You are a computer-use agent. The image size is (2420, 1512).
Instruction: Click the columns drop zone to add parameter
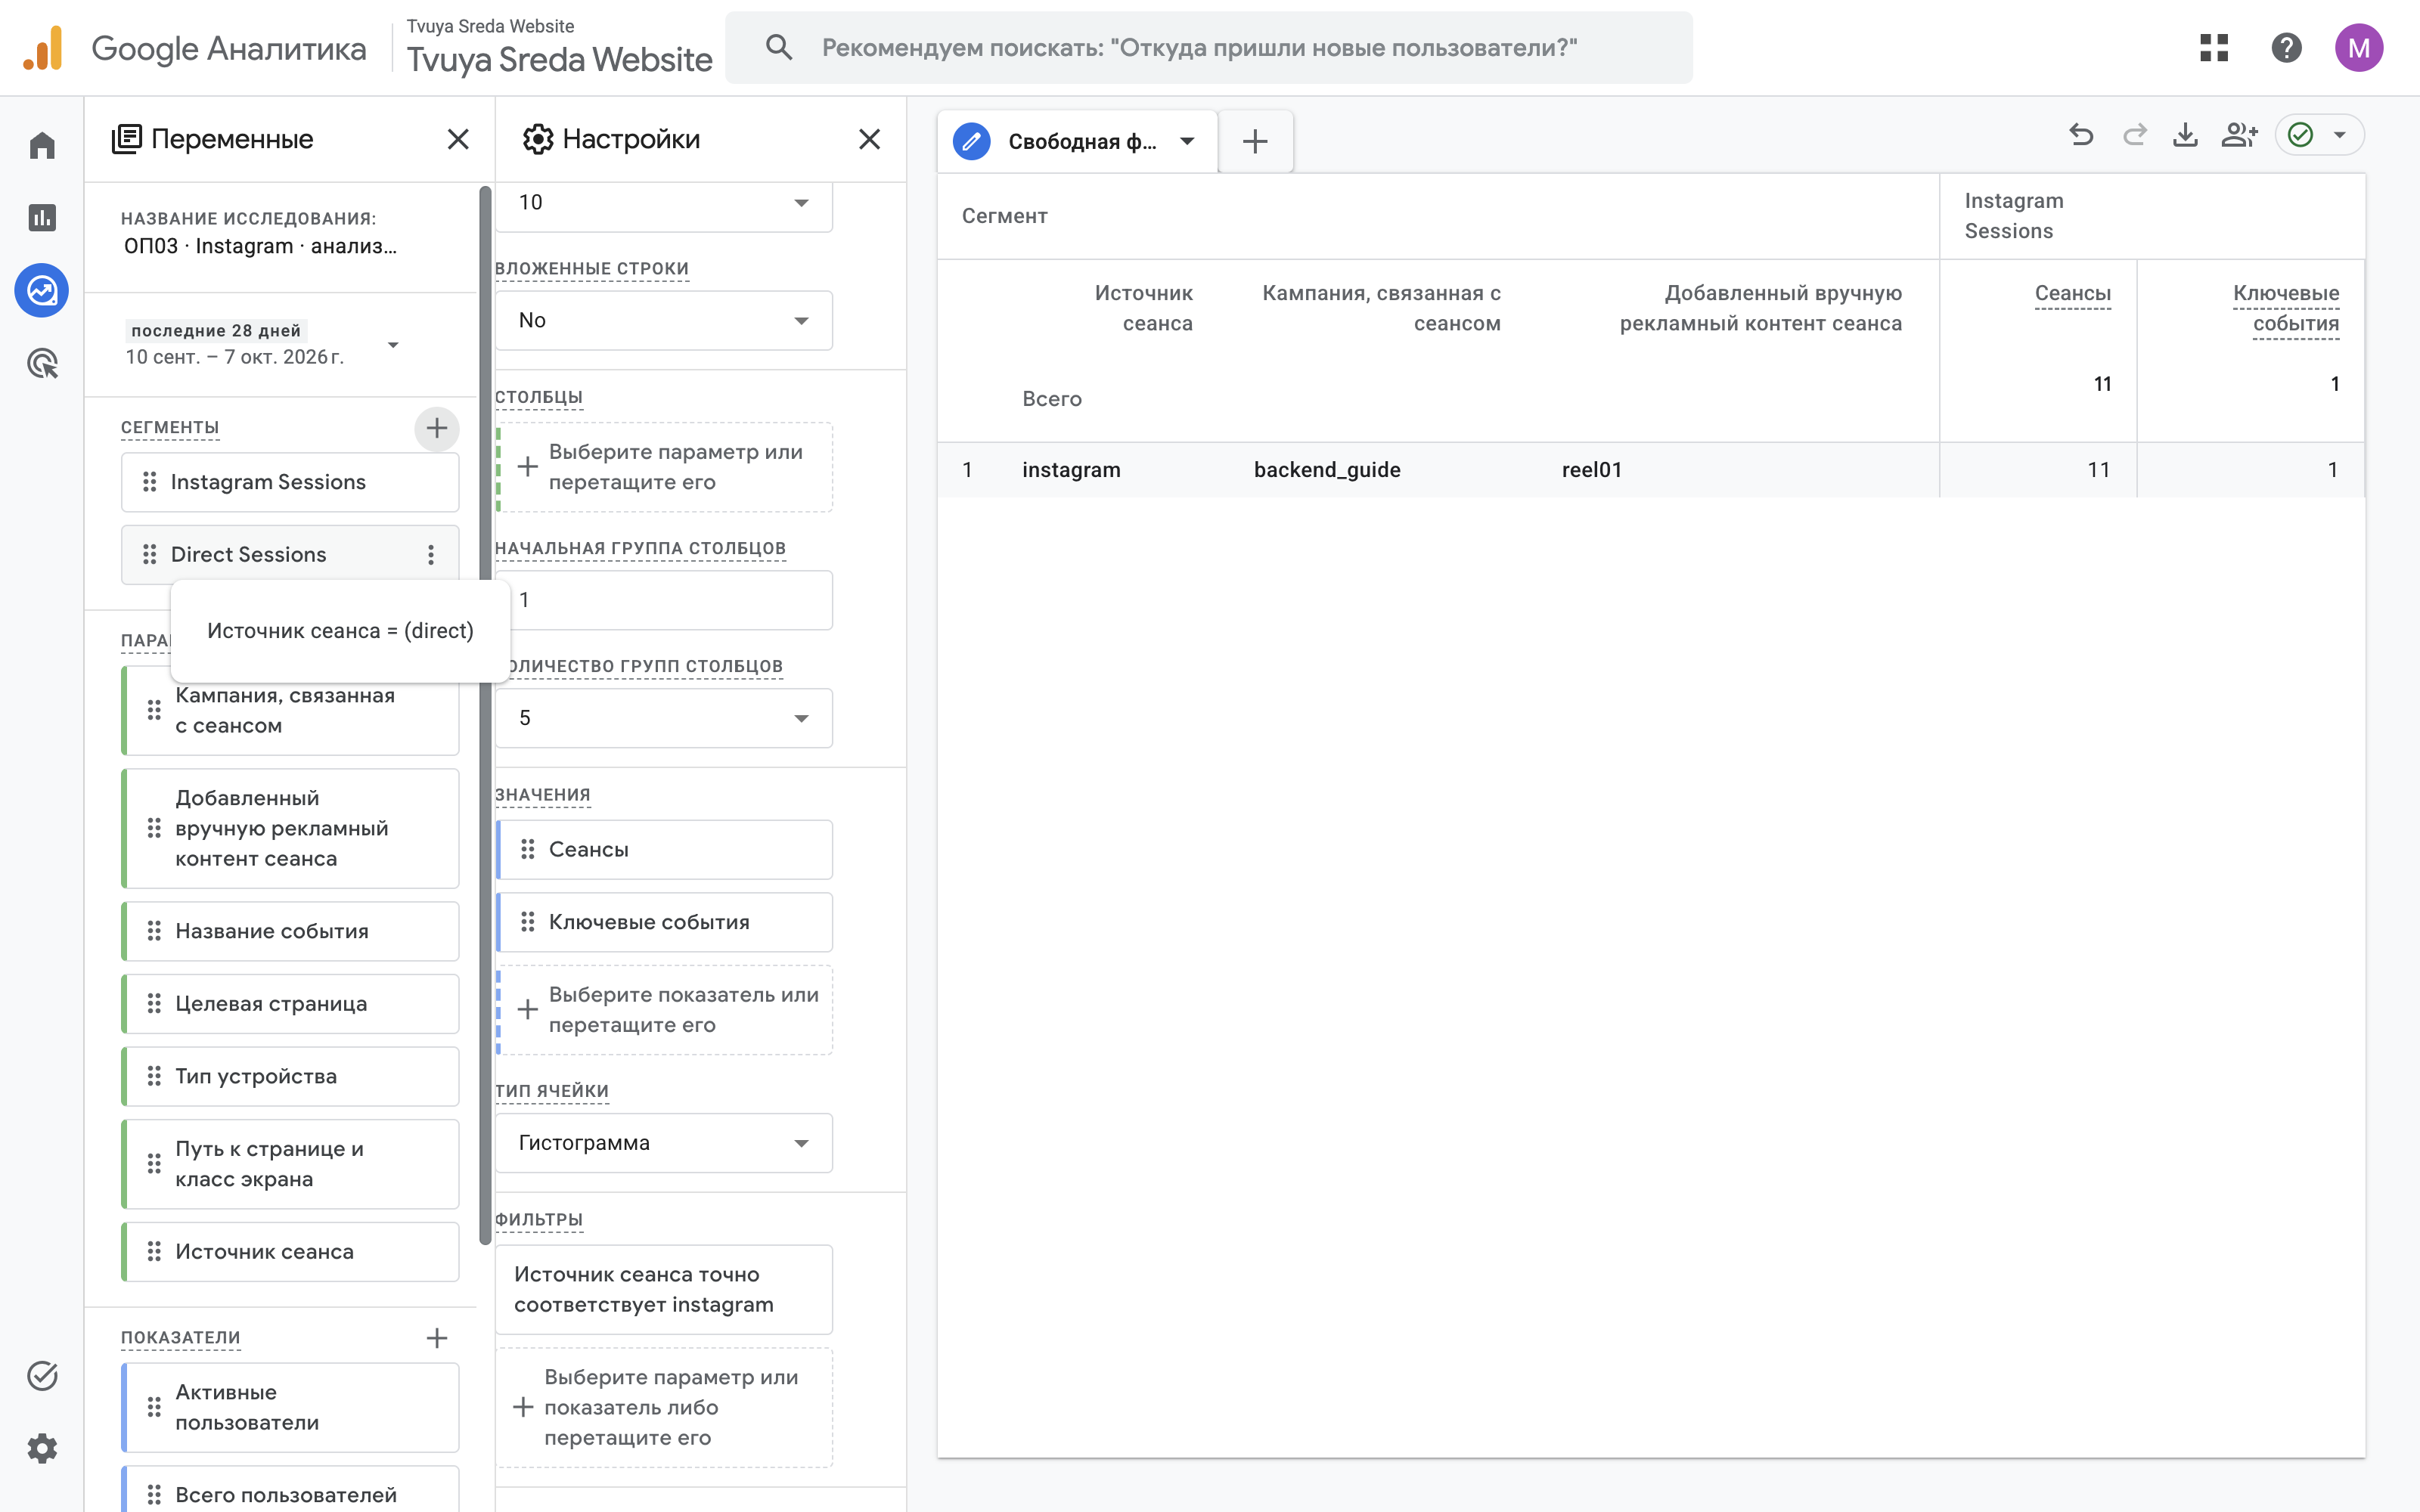coord(664,467)
